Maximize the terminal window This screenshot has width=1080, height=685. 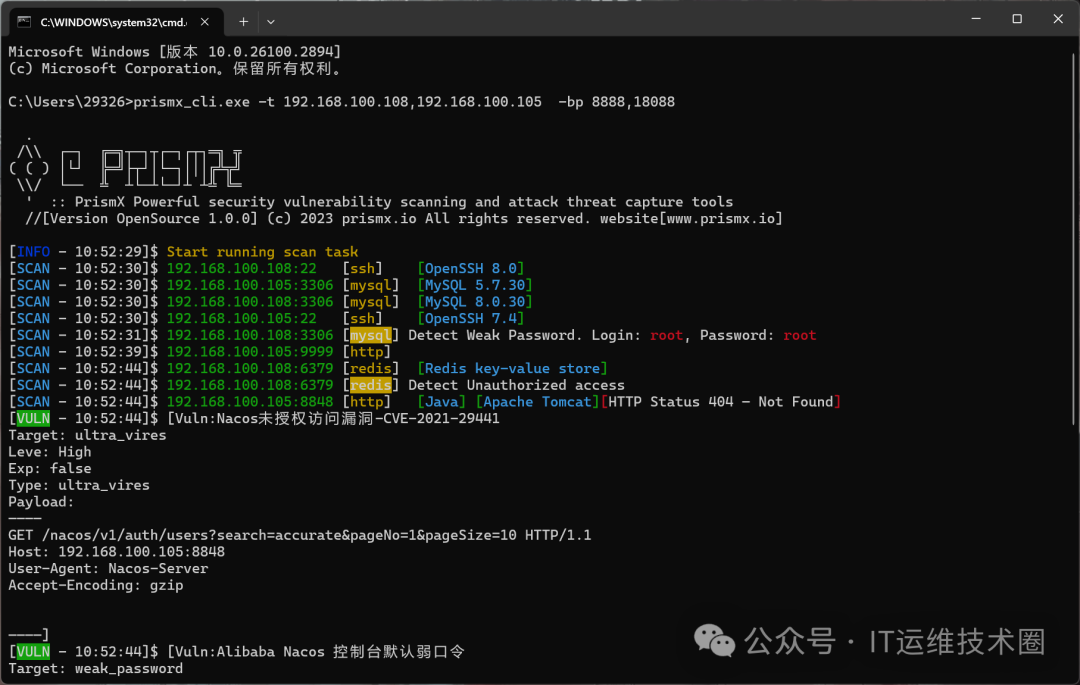(x=1017, y=19)
